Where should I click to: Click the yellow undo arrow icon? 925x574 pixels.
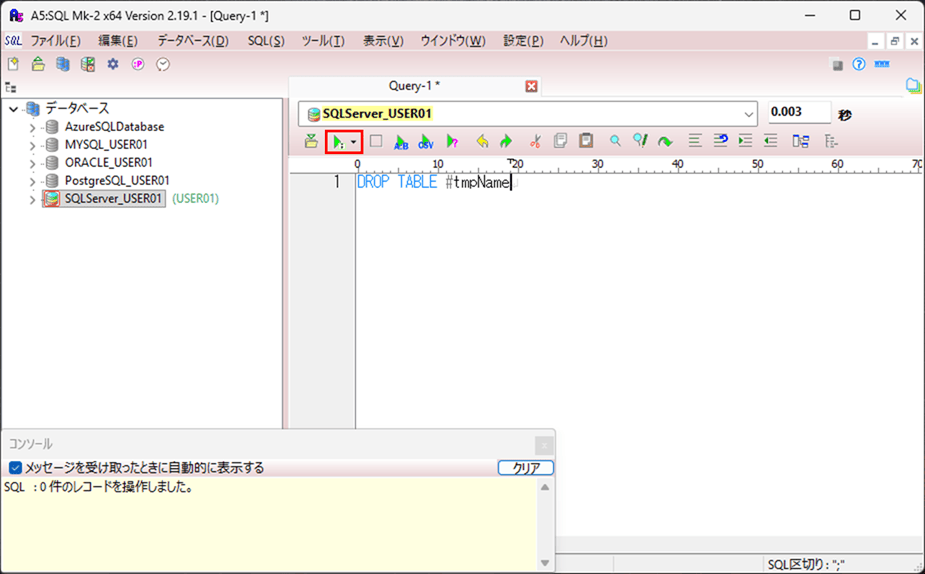point(482,142)
